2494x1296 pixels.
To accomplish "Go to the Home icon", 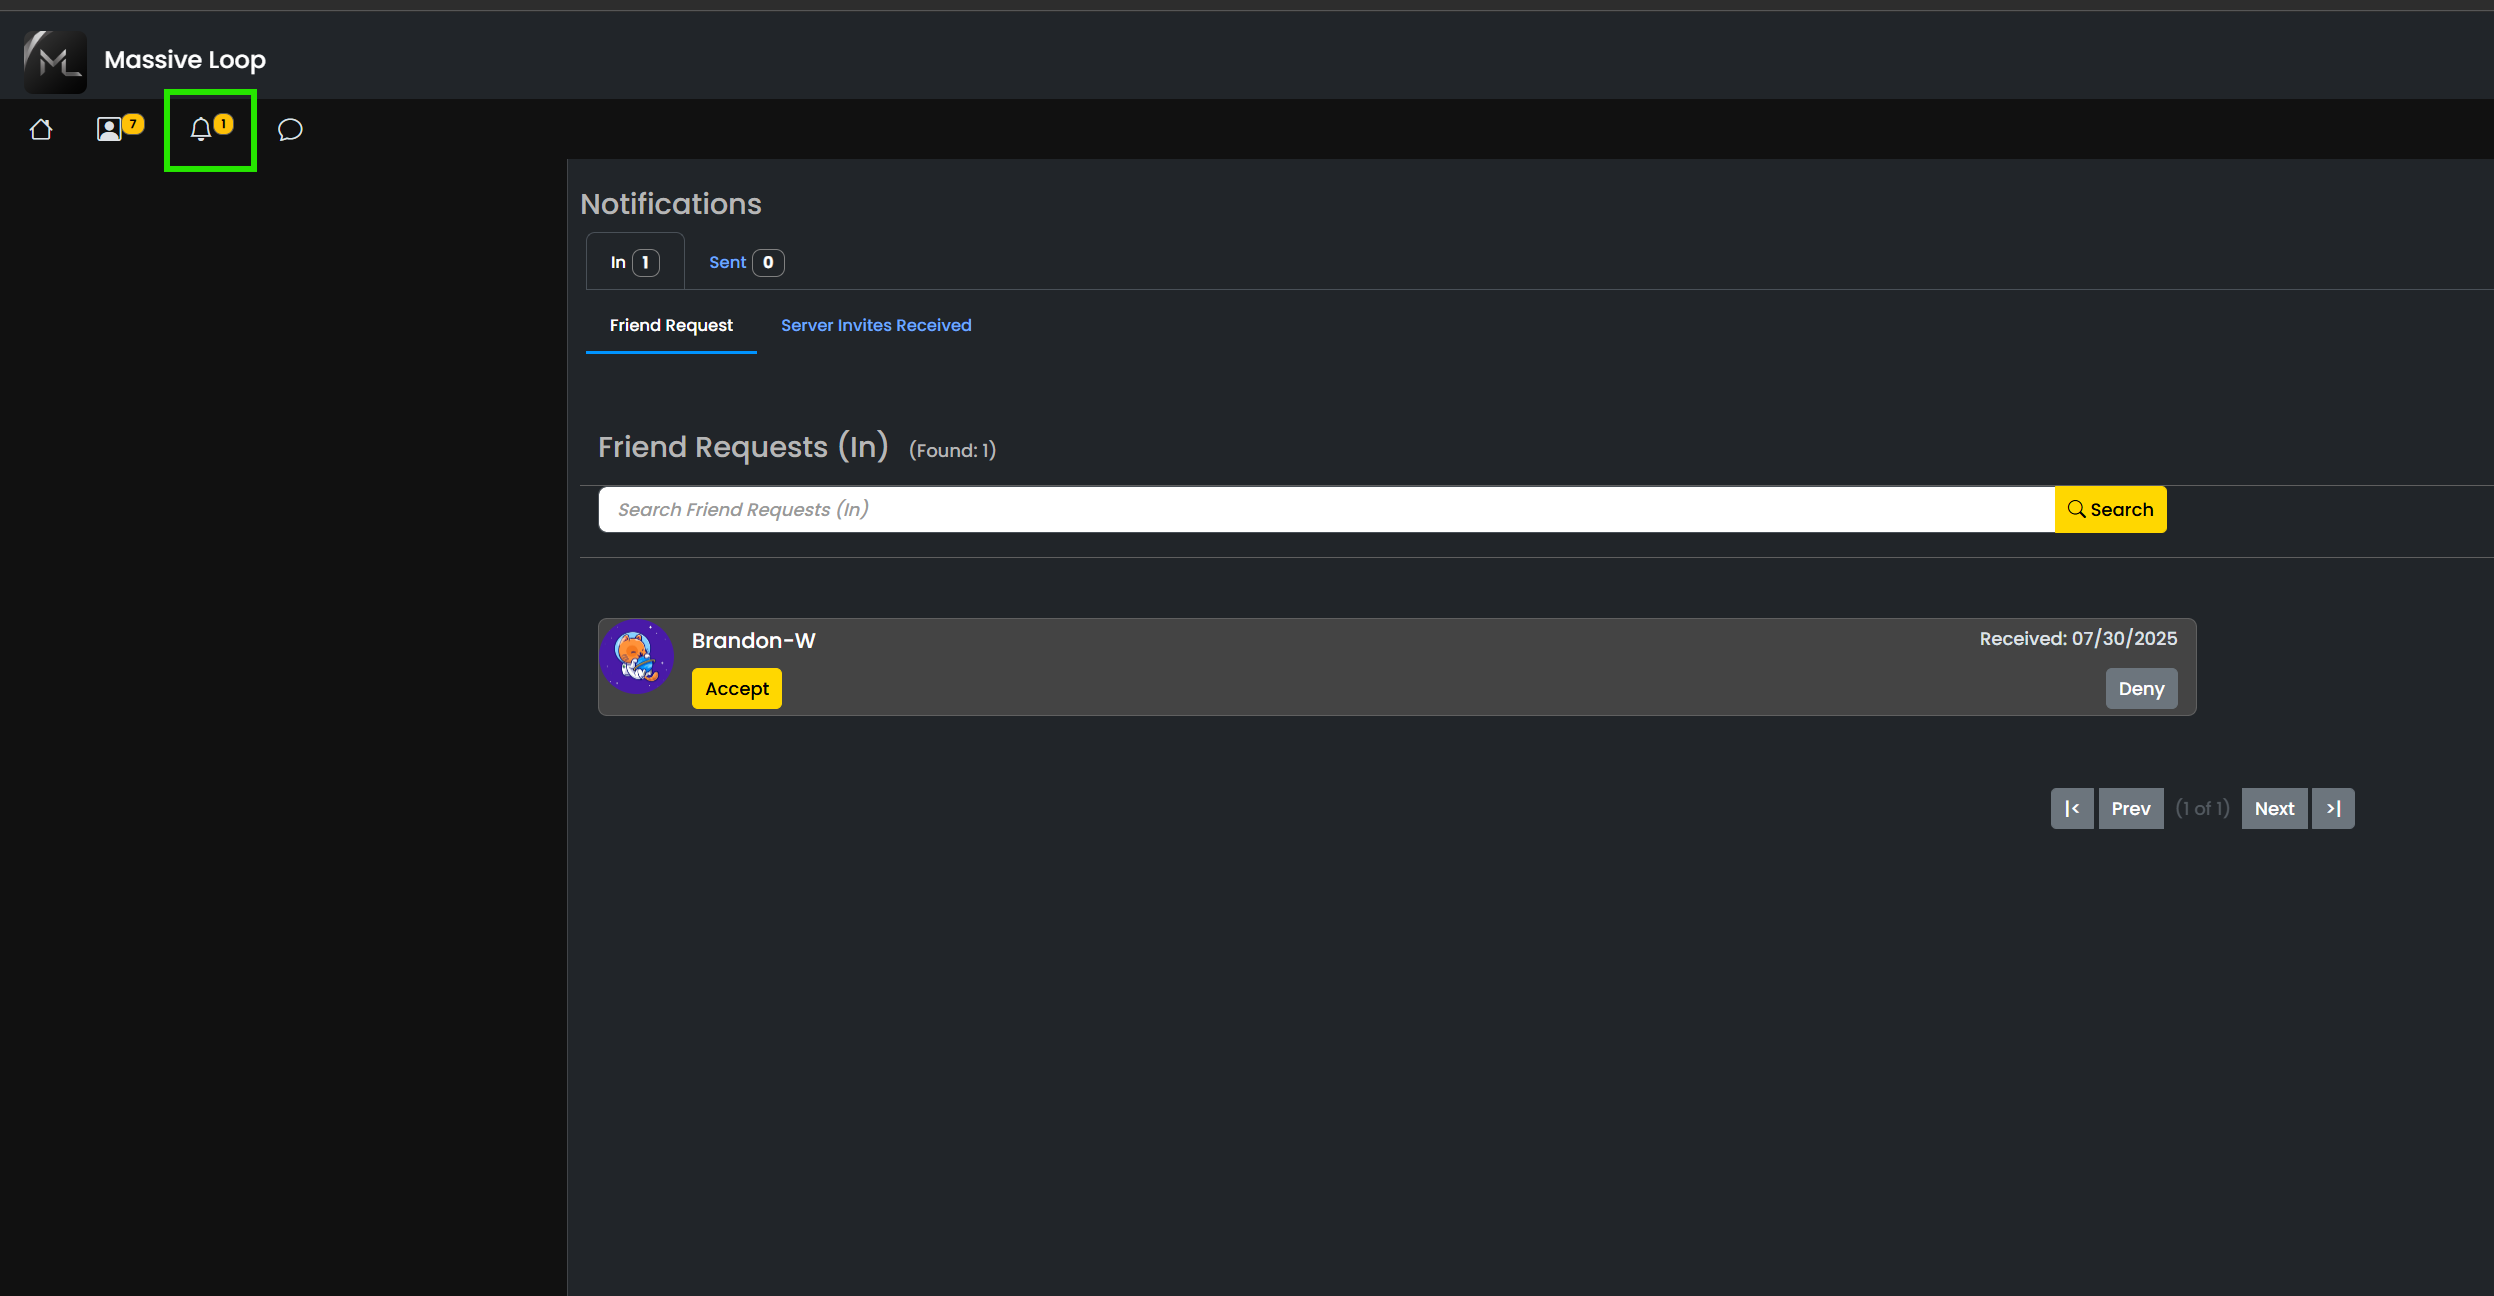I will click(x=41, y=130).
